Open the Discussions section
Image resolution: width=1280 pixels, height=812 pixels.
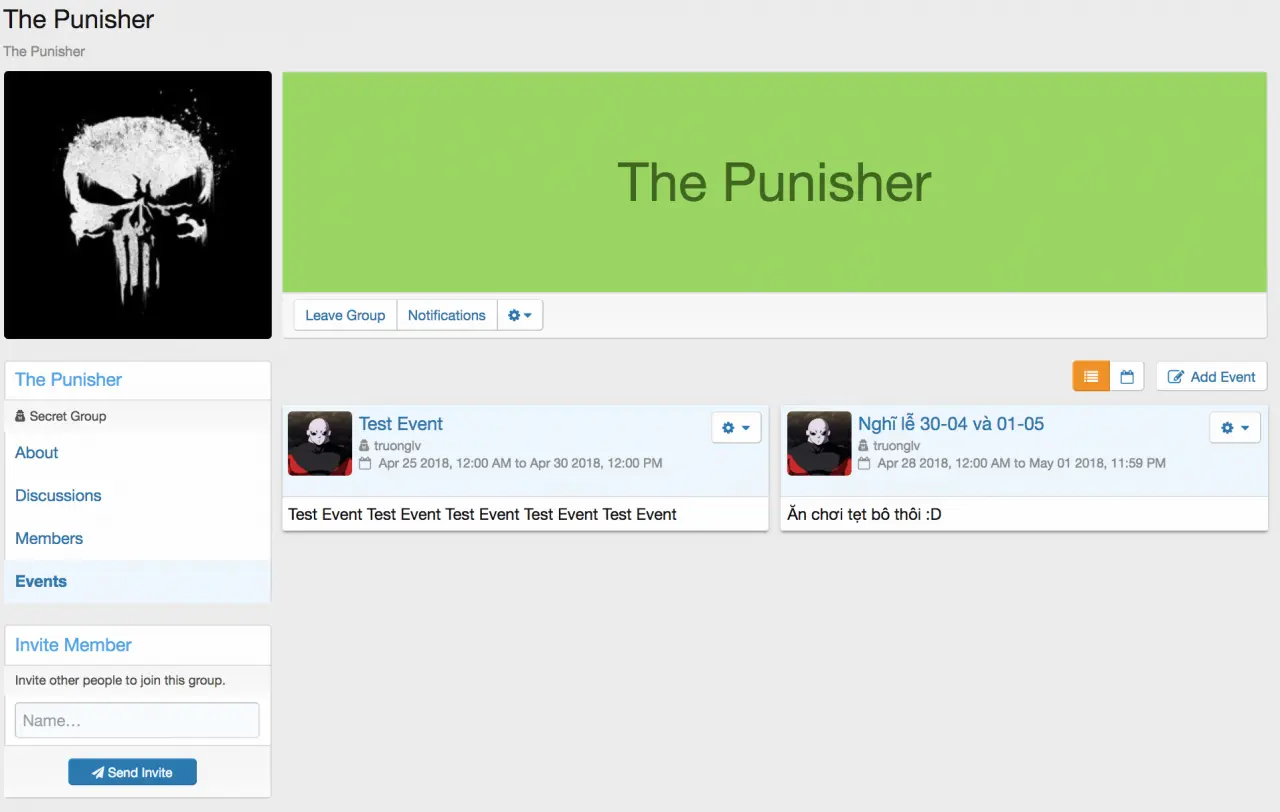click(x=58, y=496)
